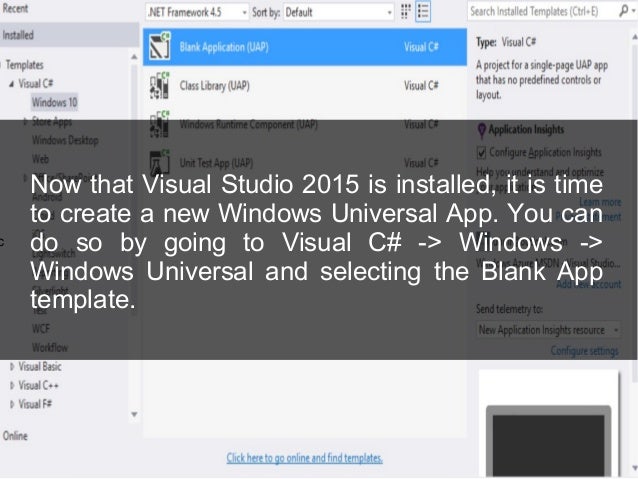Open the Configure settings link
Viewport: 638px width, 479px height.
[585, 351]
